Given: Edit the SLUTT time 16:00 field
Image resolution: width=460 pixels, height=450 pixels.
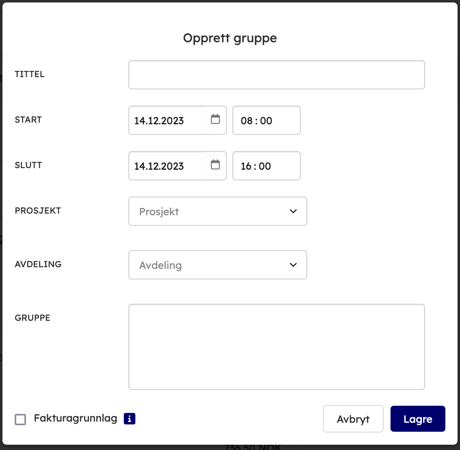Looking at the screenshot, I should [266, 166].
